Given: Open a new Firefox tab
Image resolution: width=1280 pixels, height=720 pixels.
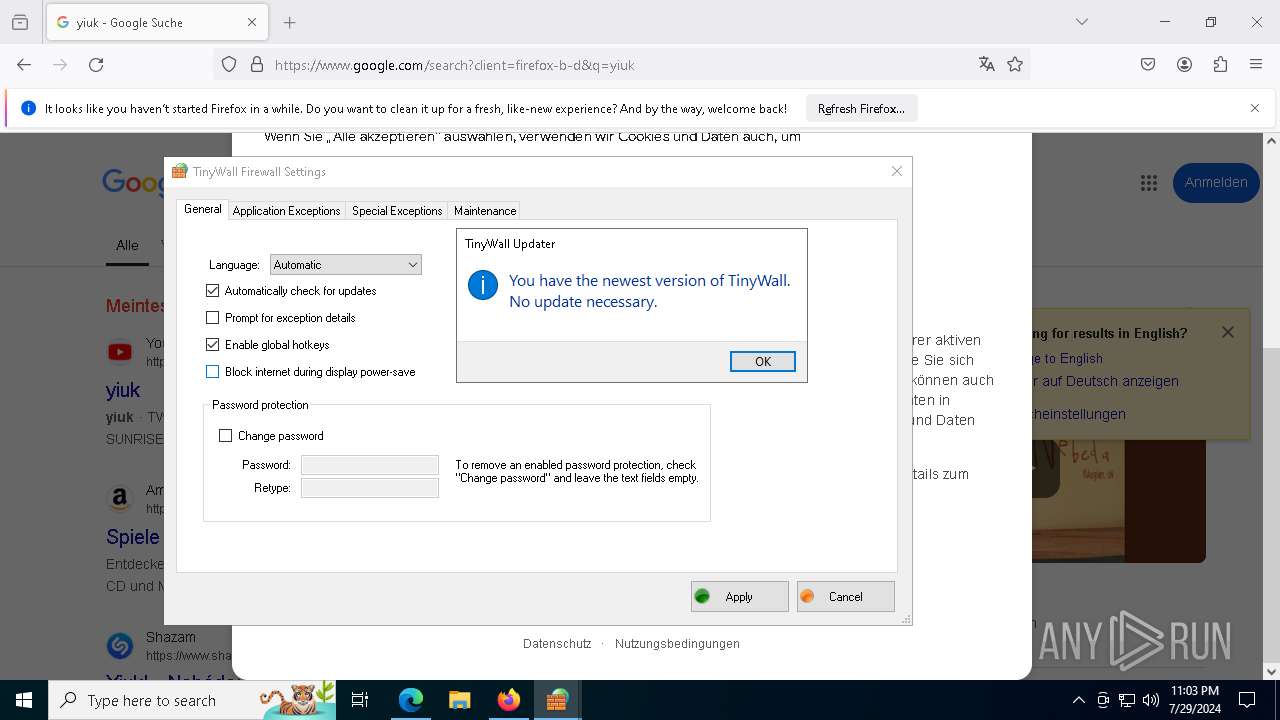Looking at the screenshot, I should (290, 22).
